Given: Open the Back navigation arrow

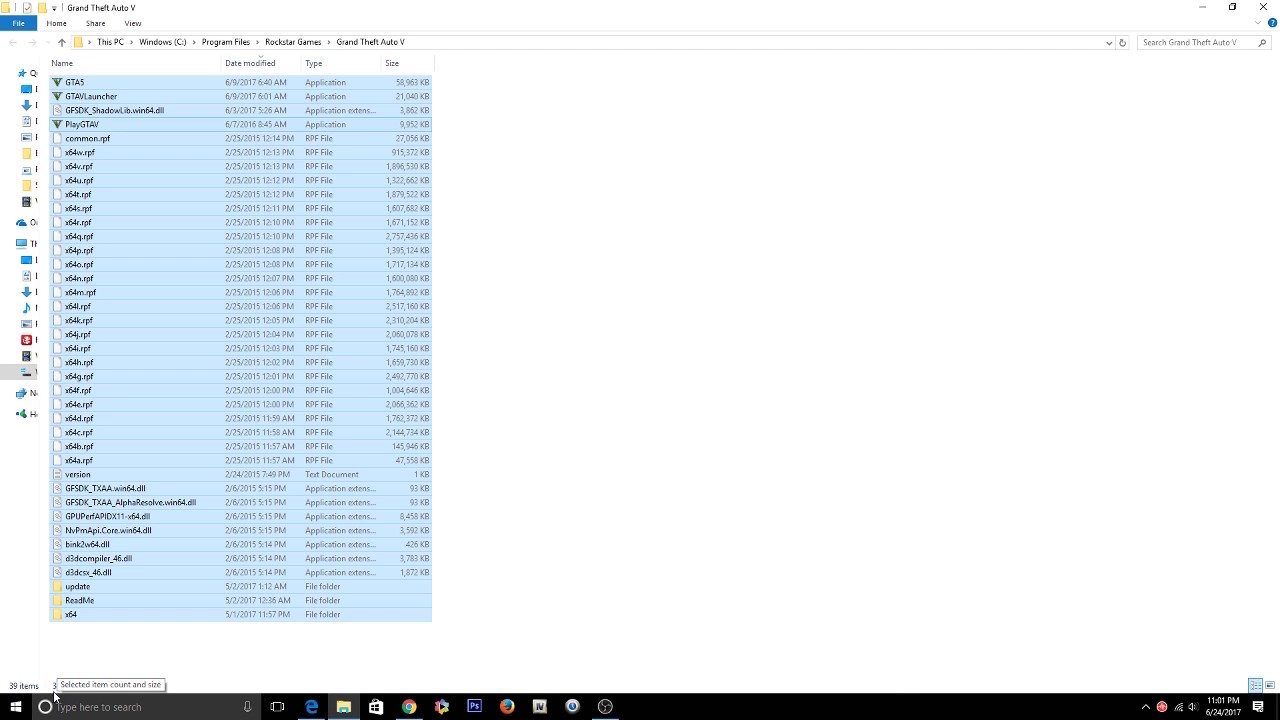Looking at the screenshot, I should 11,42.
